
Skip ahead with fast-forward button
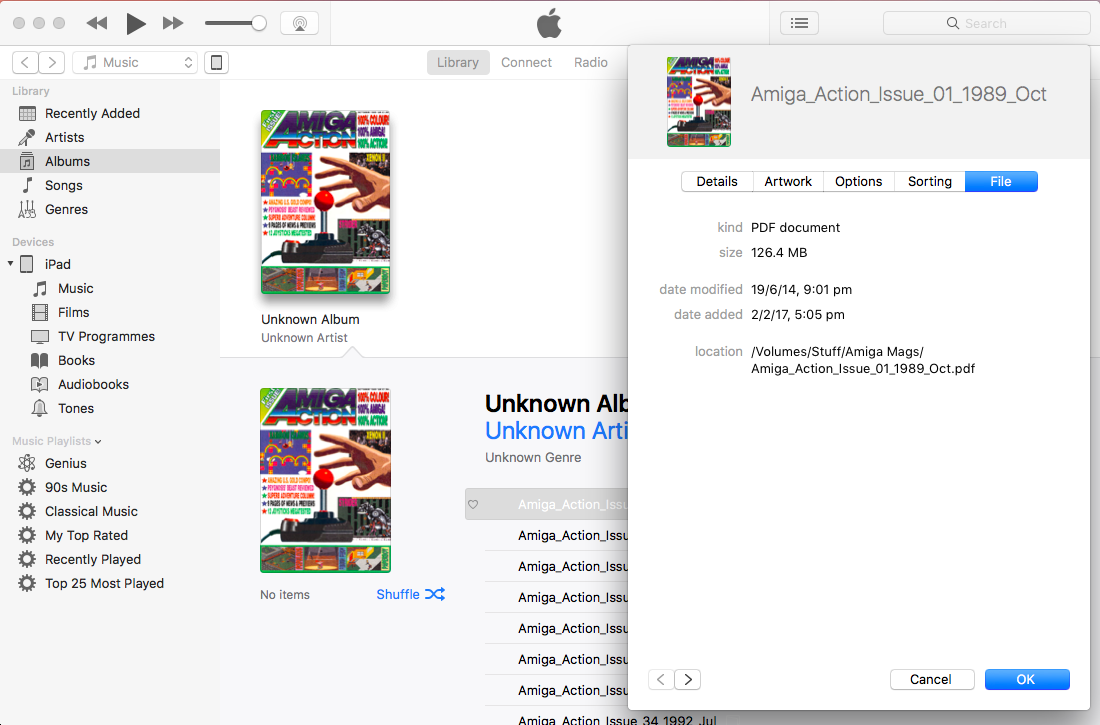tap(173, 23)
